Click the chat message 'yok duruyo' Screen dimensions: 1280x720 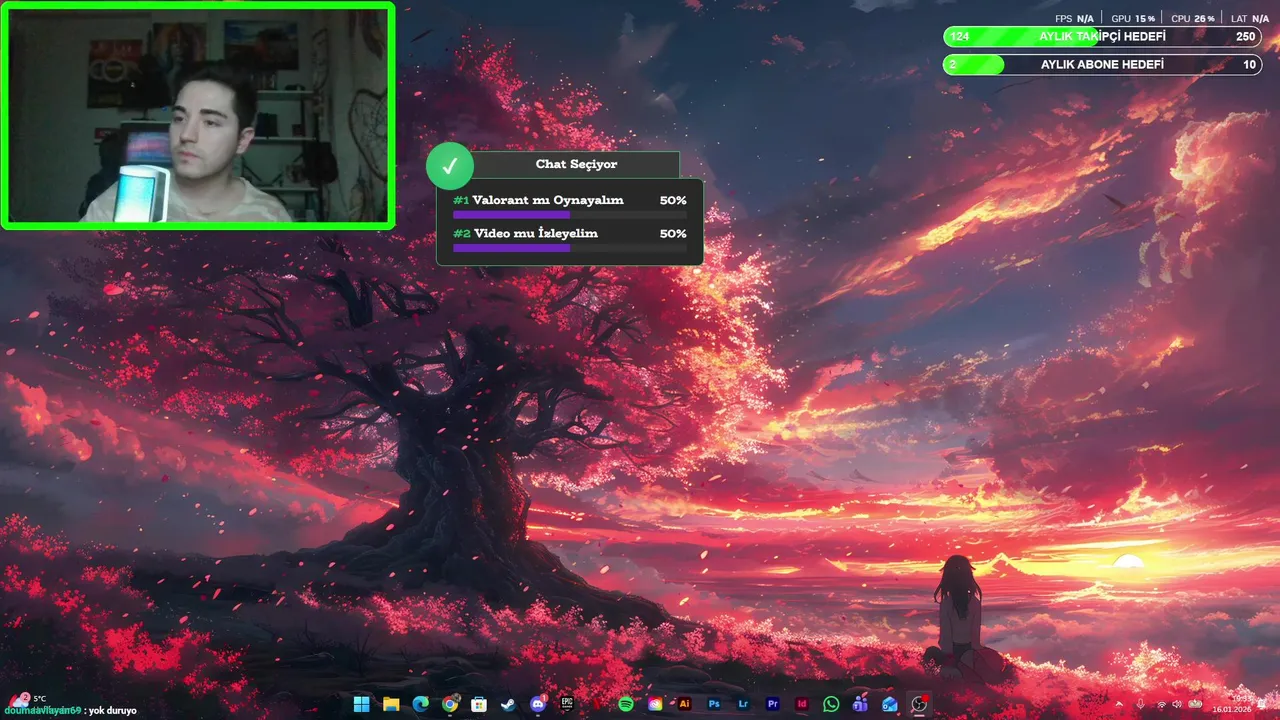click(x=113, y=711)
